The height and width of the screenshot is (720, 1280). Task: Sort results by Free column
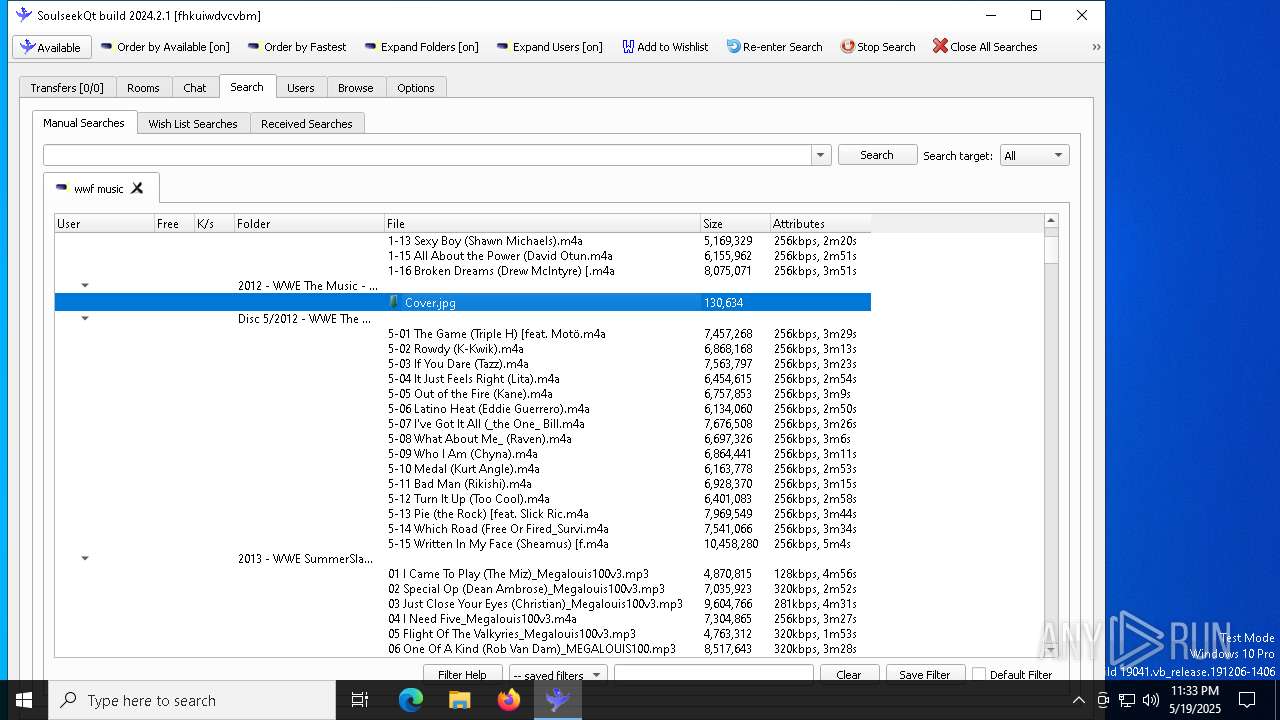point(174,223)
